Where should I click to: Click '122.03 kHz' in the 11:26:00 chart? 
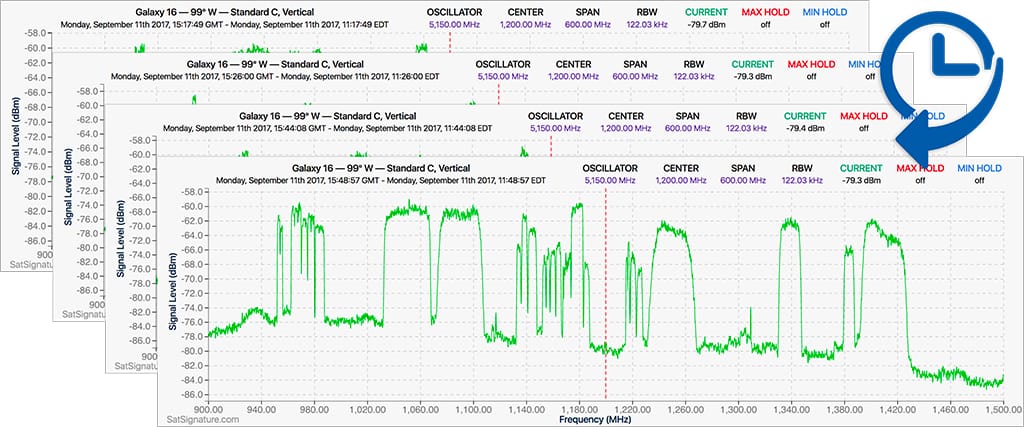point(694,76)
